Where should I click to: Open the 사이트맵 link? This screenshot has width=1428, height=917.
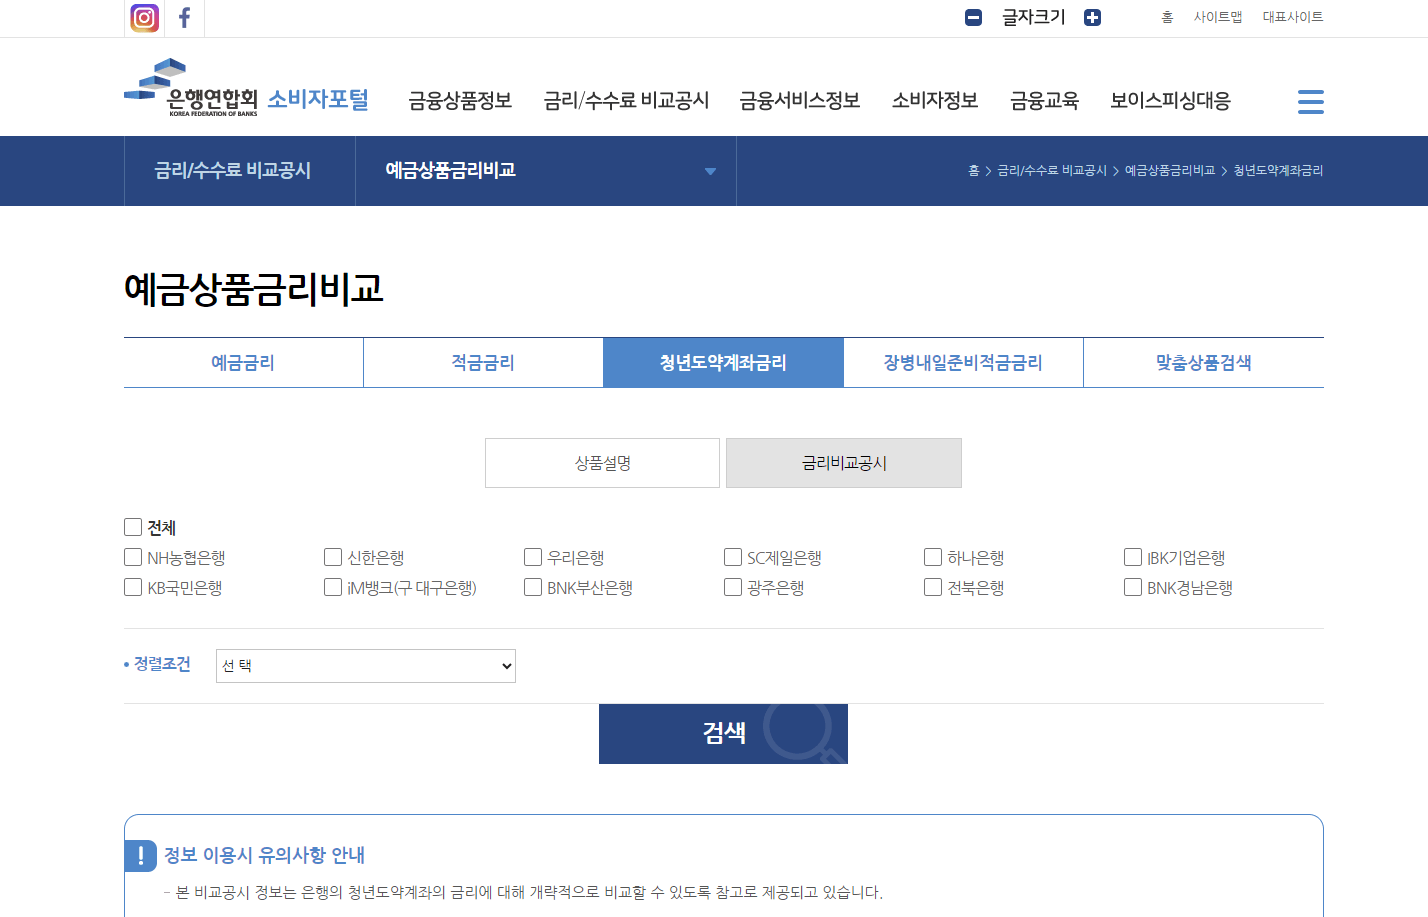[1218, 17]
